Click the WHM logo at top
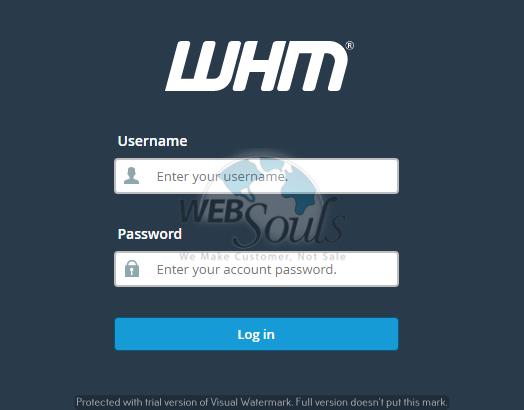Screen dimensions: 524x410 point(259,66)
